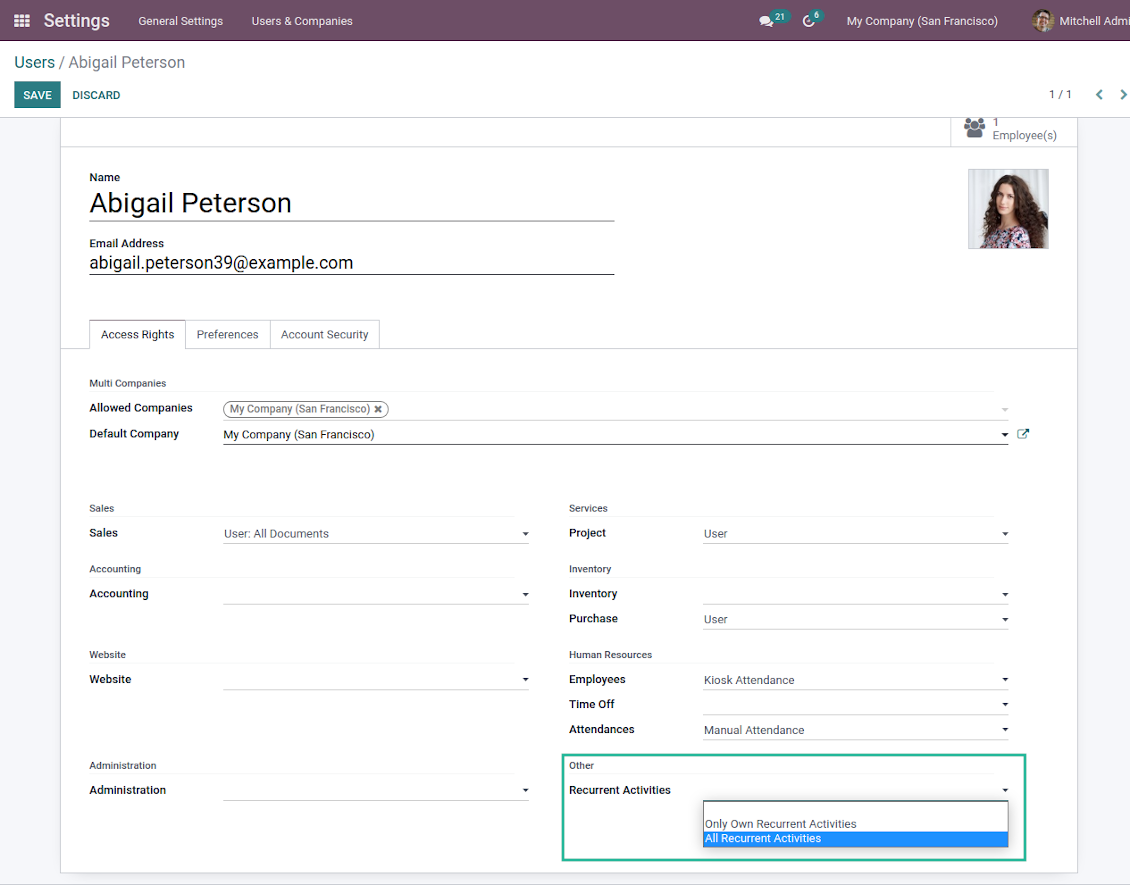The image size is (1130, 885).
Task: Expand the Project access dropdown
Action: tap(855, 534)
